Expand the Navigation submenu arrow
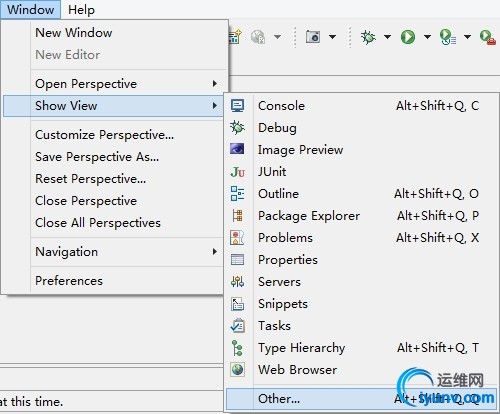The height and width of the screenshot is (414, 500). [x=215, y=251]
